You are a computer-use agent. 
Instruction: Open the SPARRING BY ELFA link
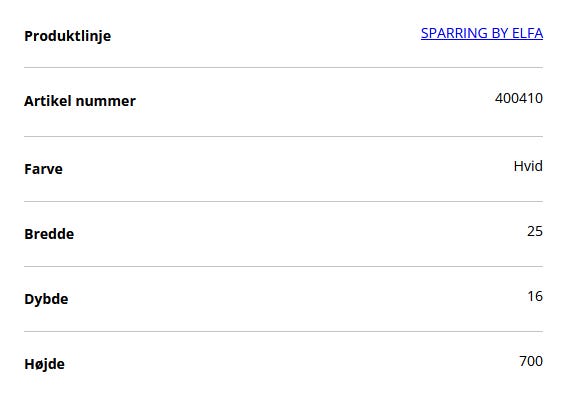(x=481, y=33)
